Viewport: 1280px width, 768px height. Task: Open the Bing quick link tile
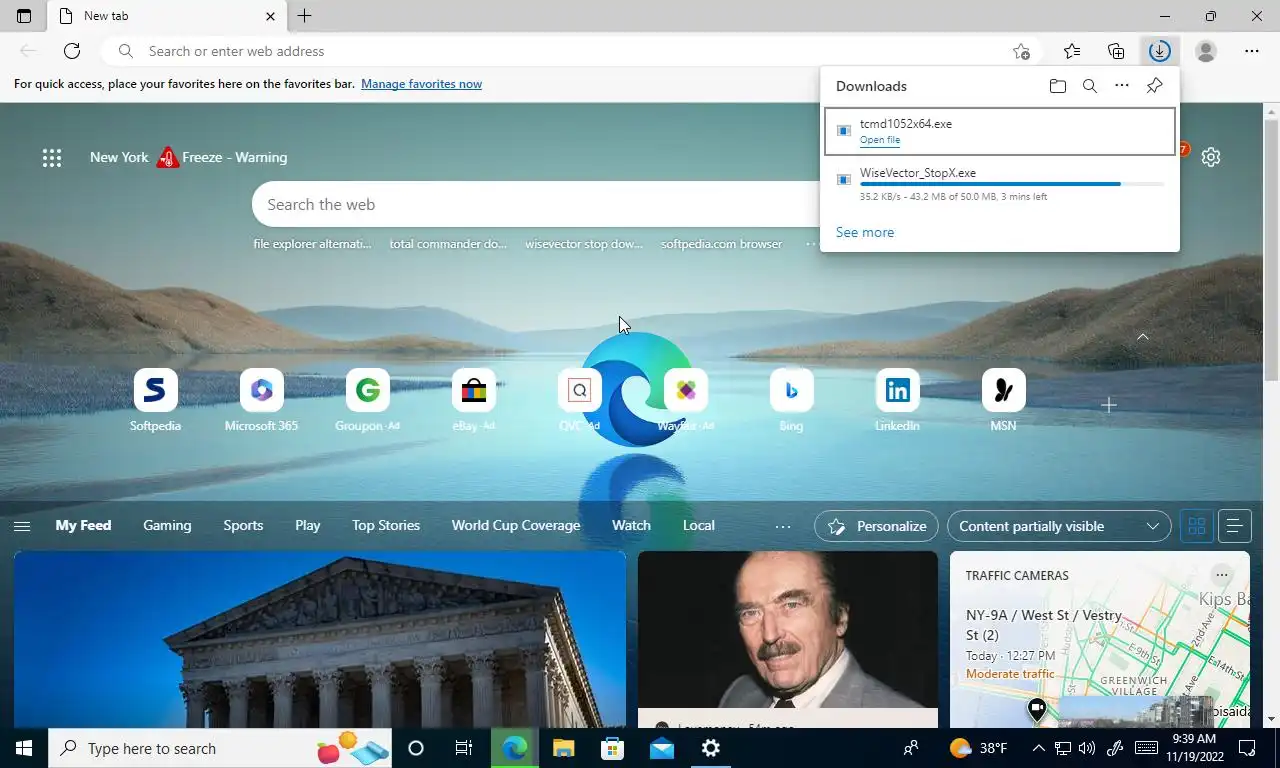791,400
